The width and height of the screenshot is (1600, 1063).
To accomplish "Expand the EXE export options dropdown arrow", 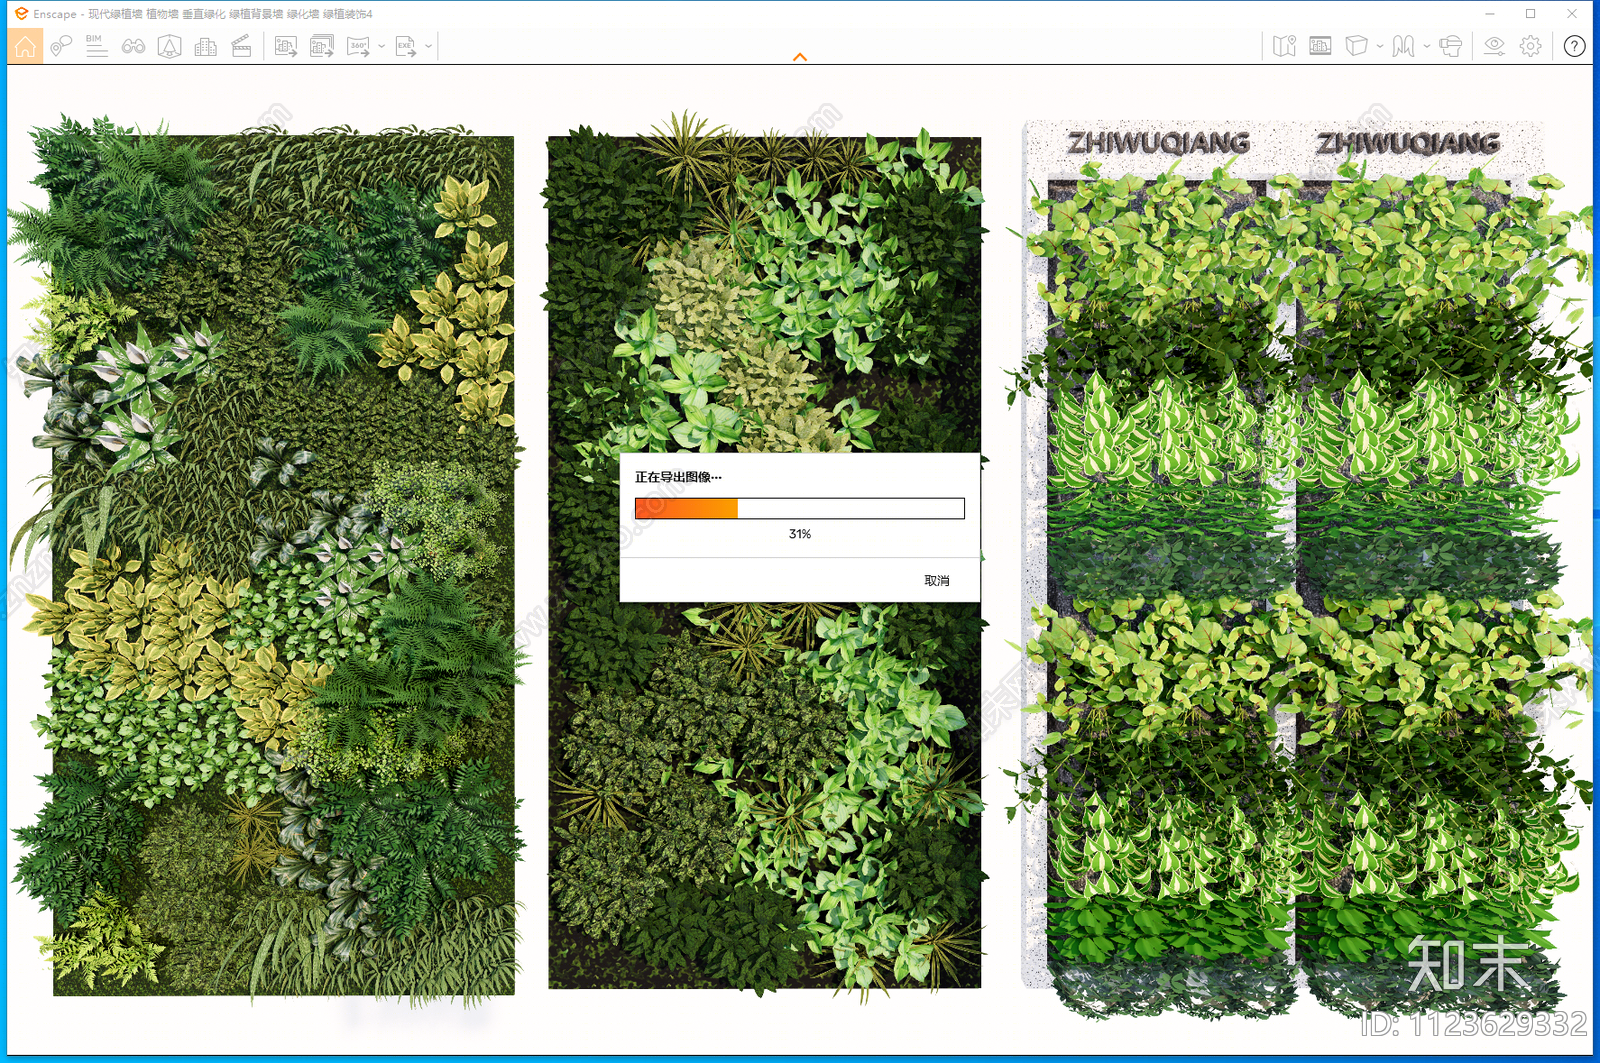I will tap(429, 46).
